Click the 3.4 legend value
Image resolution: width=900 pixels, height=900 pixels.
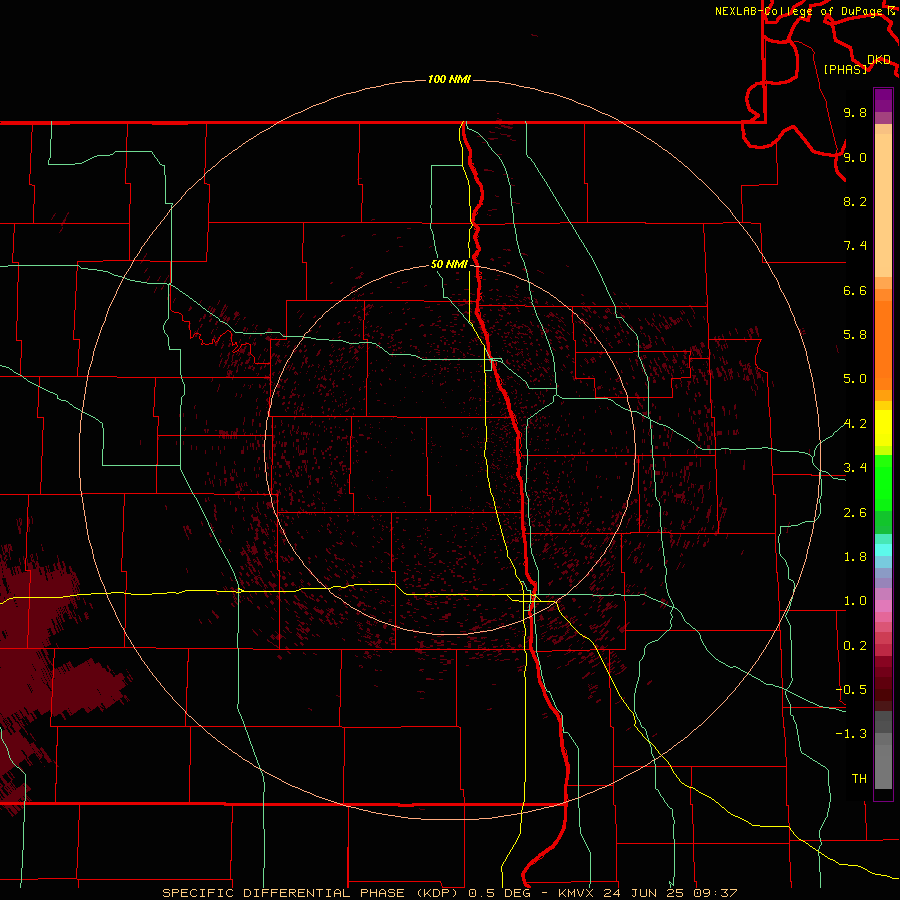click(x=855, y=468)
